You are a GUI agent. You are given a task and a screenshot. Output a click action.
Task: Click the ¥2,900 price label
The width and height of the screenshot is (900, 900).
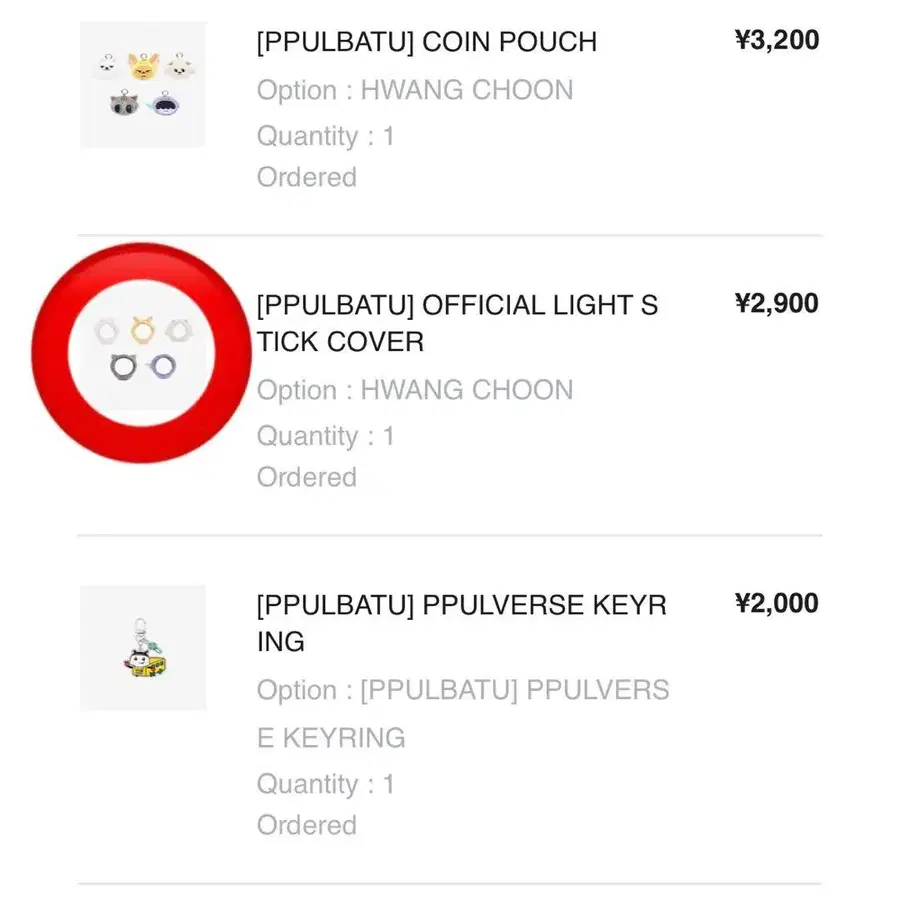pos(779,303)
